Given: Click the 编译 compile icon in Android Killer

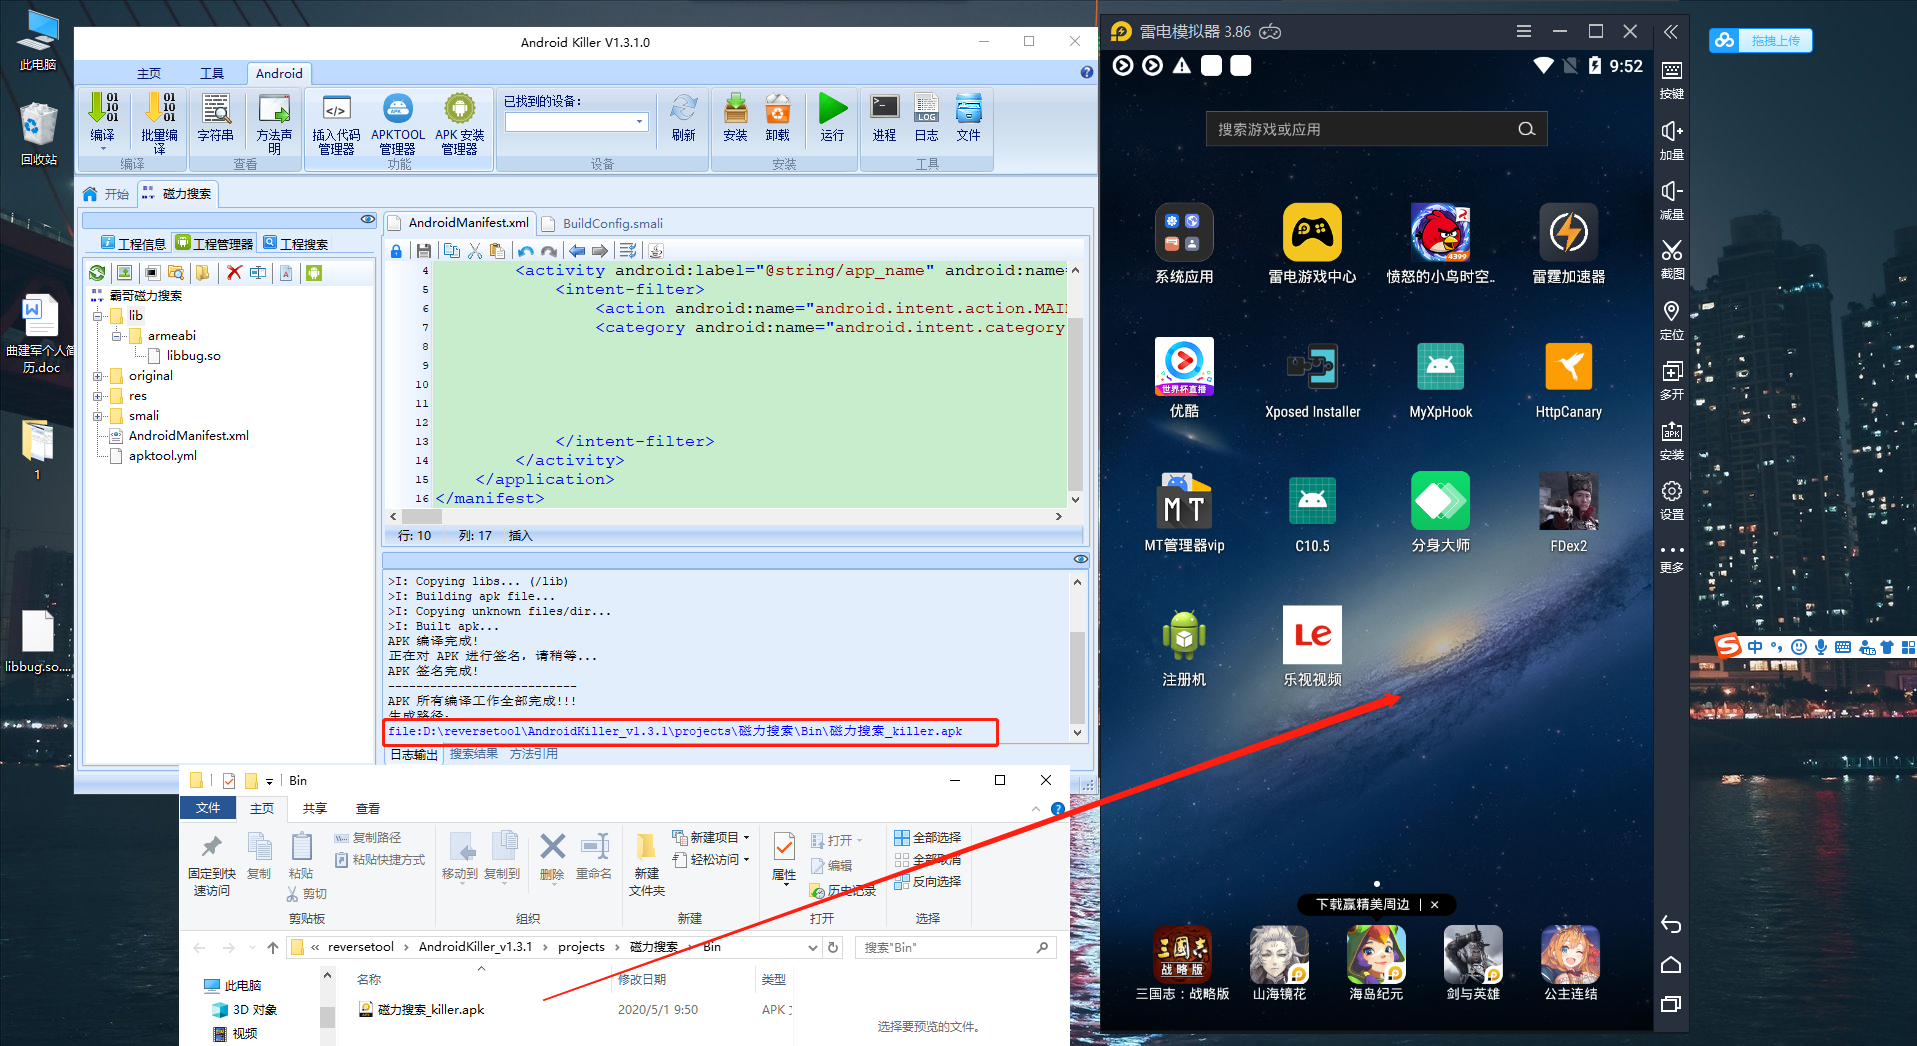Looking at the screenshot, I should (103, 118).
